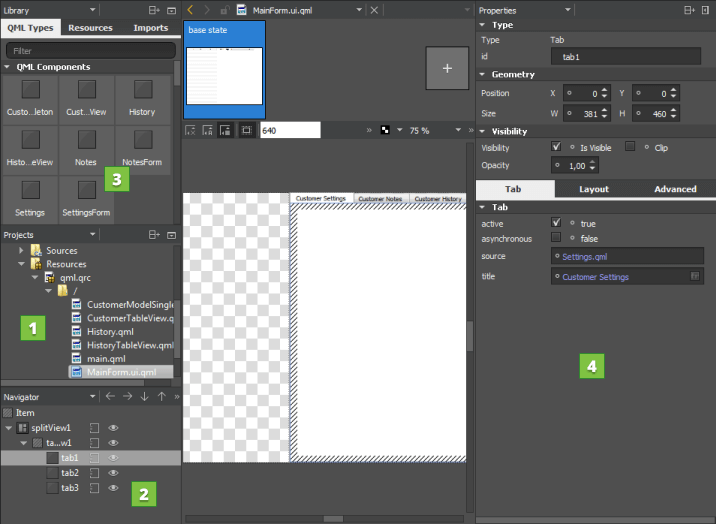Switch to the Layout tab
The width and height of the screenshot is (716, 524).
[x=594, y=189]
